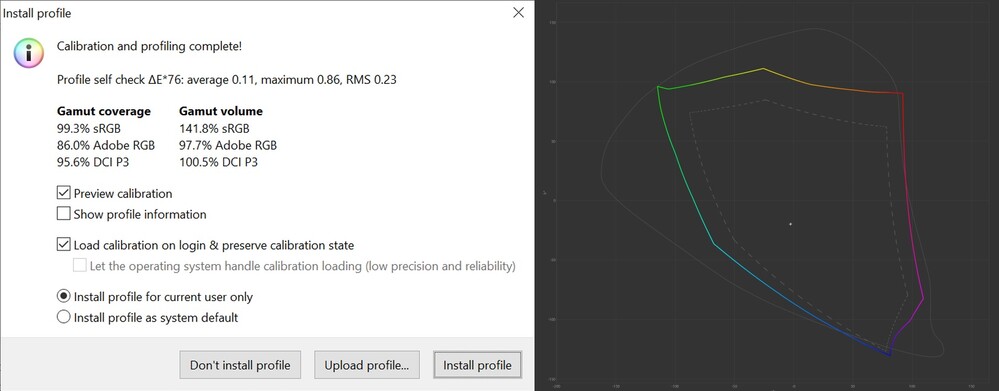The height and width of the screenshot is (391, 999).
Task: Click the white point dot in gamut plot
Action: 791,224
